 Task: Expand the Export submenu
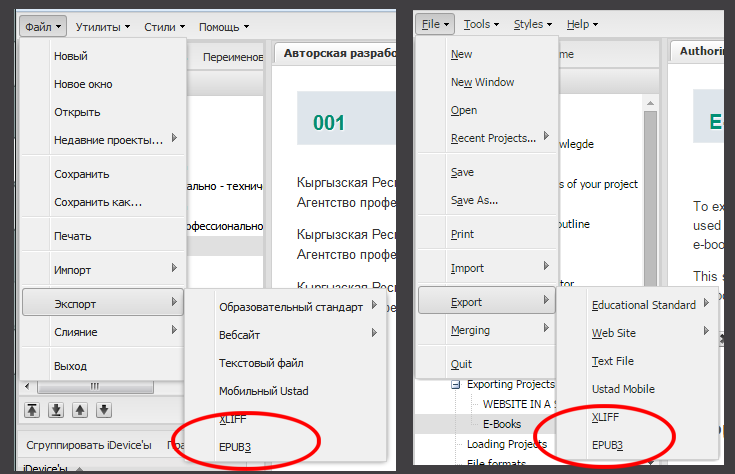(x=487, y=301)
